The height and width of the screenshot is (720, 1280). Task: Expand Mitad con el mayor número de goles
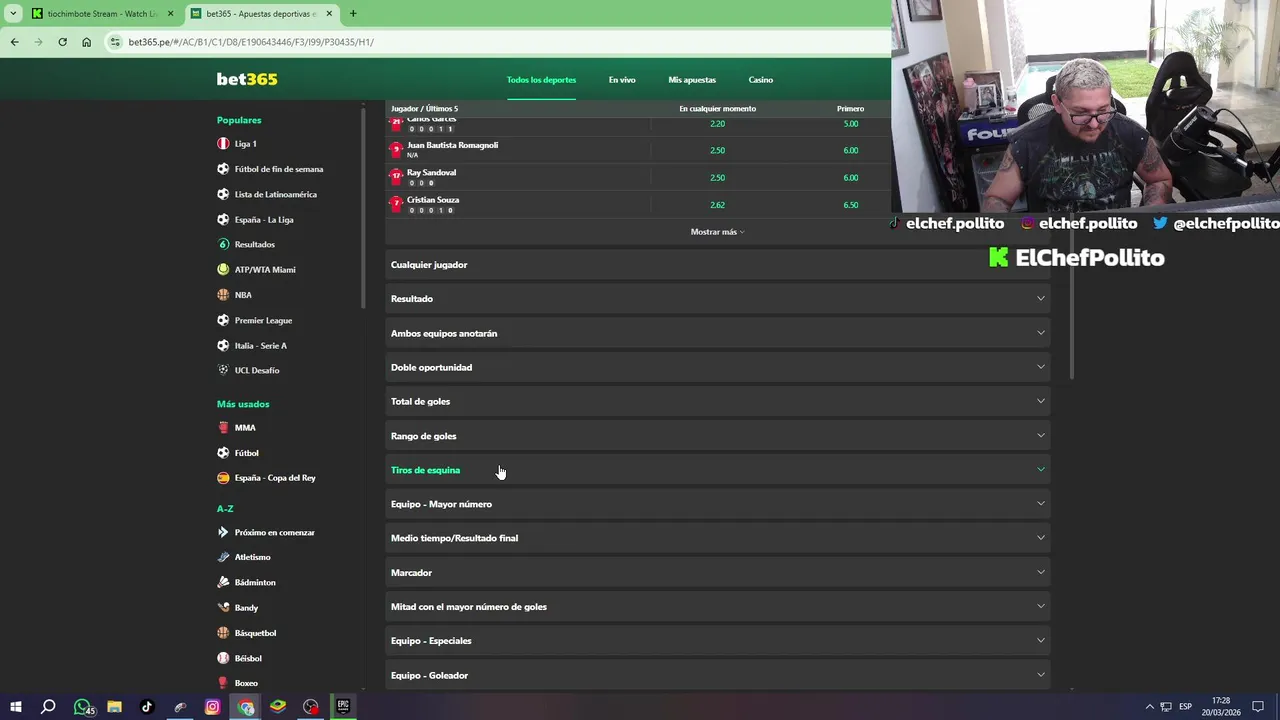[717, 607]
